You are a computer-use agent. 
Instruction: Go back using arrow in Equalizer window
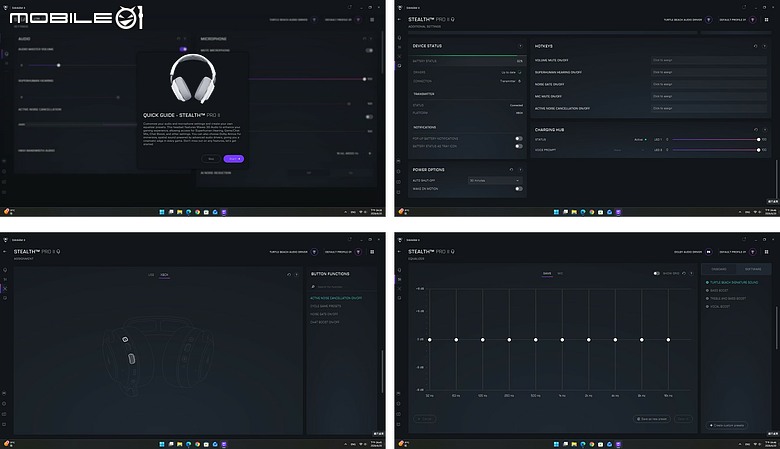399,252
